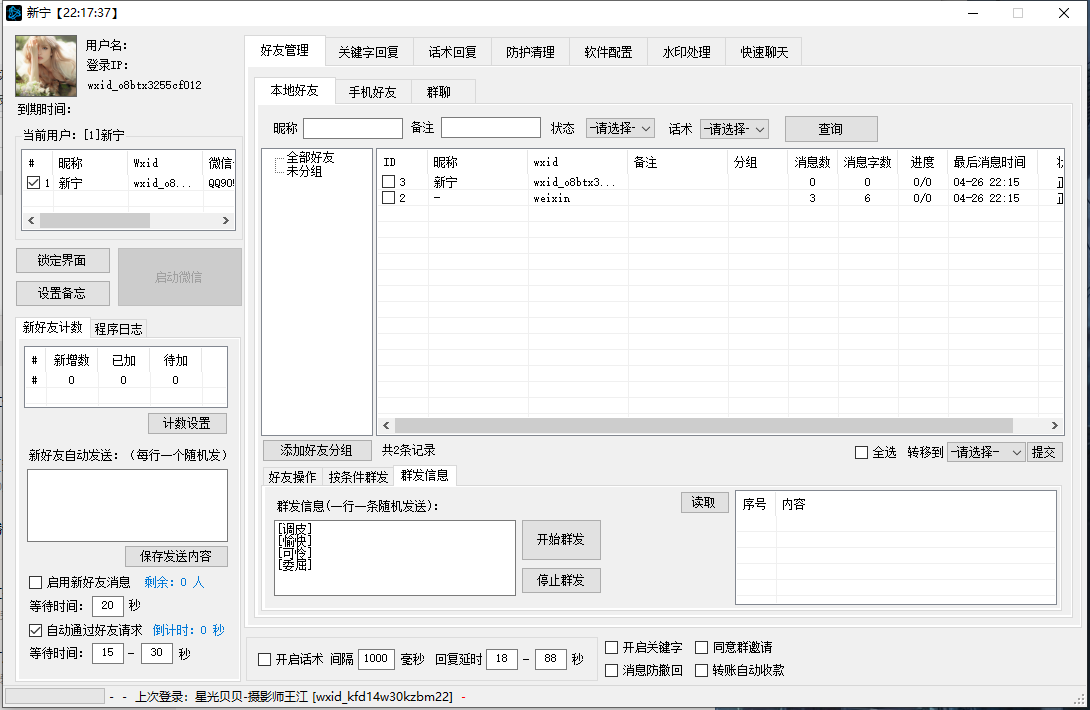This screenshot has height=710, width=1090.
Task: Click right arrow of account list scrollbar
Action: 225,220
